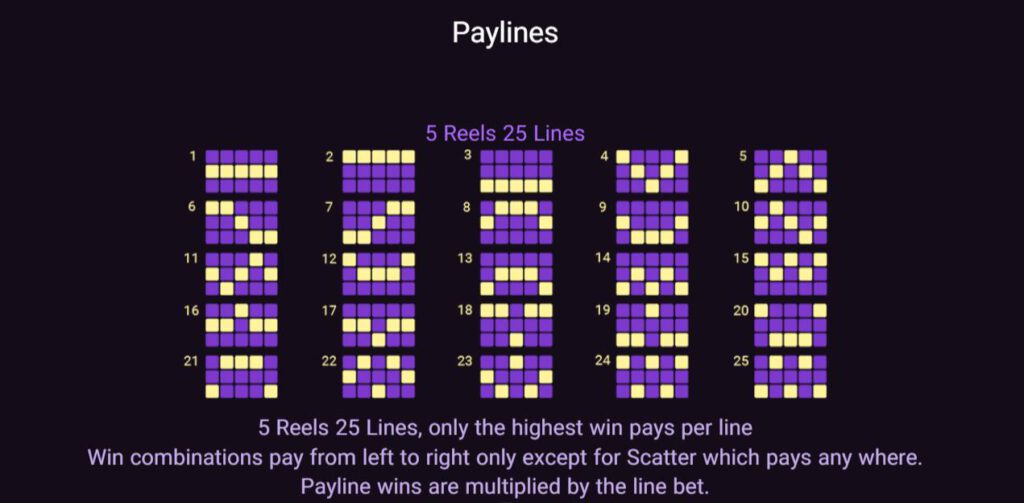Select the payline 13 diagram
The height and width of the screenshot is (503, 1024).
click(516, 273)
